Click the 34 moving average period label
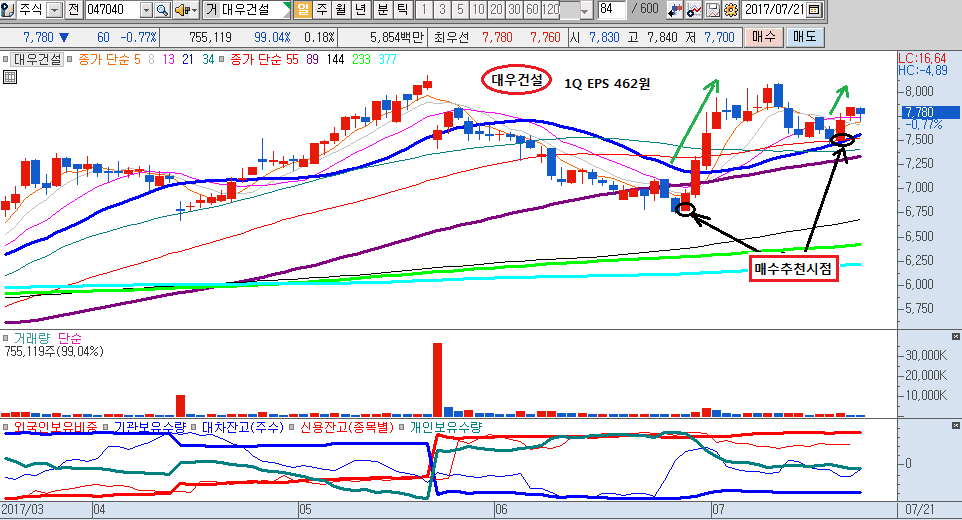 pyautogui.click(x=208, y=59)
